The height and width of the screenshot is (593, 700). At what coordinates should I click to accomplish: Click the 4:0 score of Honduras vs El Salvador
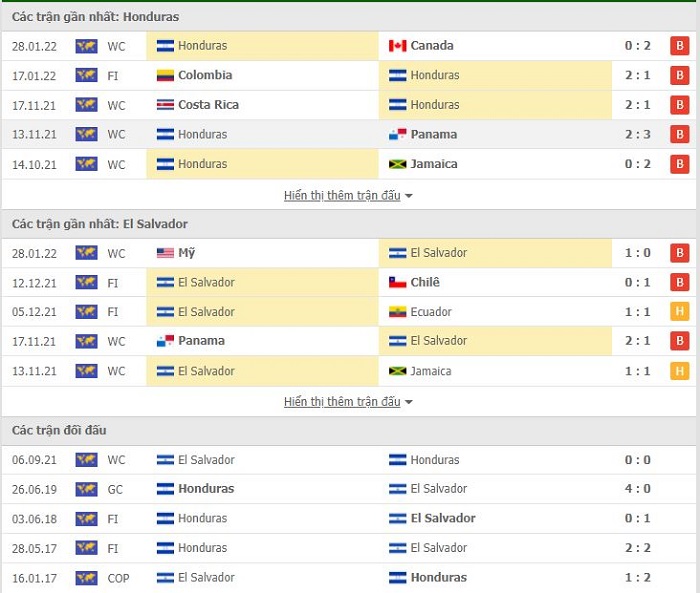pos(638,489)
